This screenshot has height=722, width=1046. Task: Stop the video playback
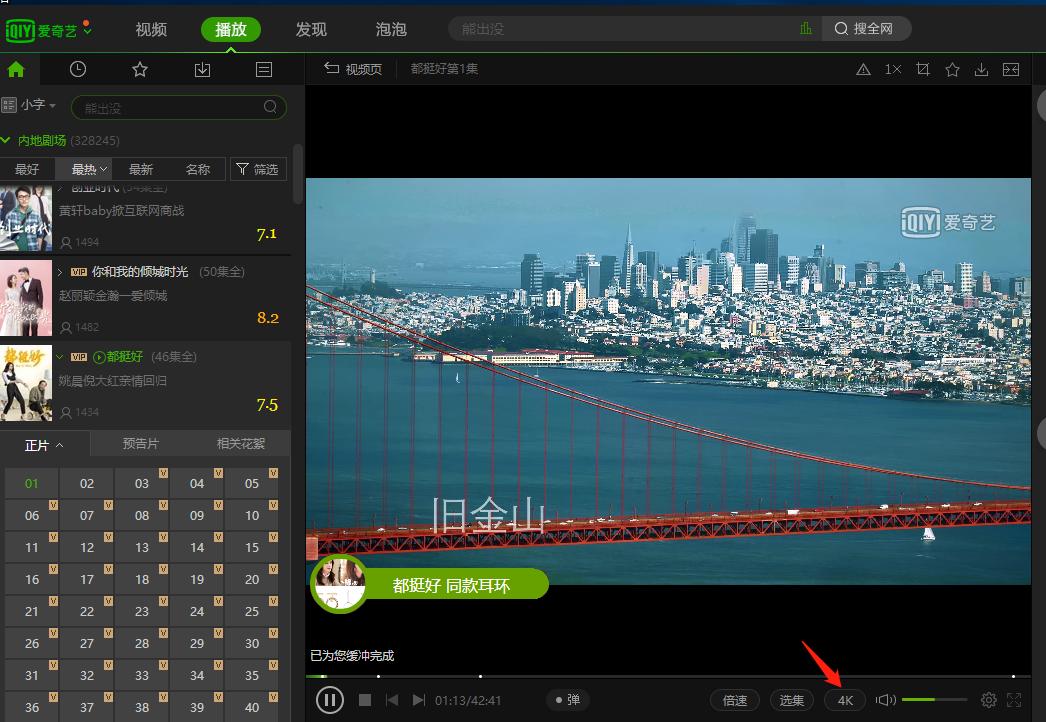point(365,700)
